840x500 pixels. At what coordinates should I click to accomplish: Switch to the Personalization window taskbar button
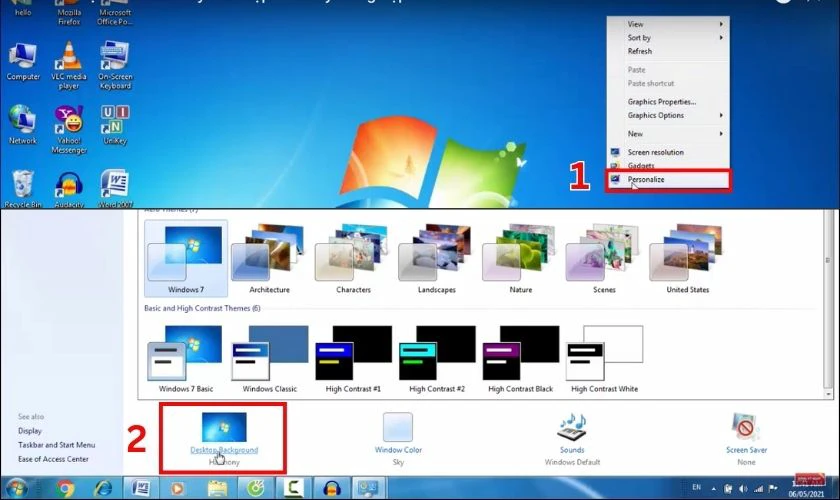pos(369,488)
